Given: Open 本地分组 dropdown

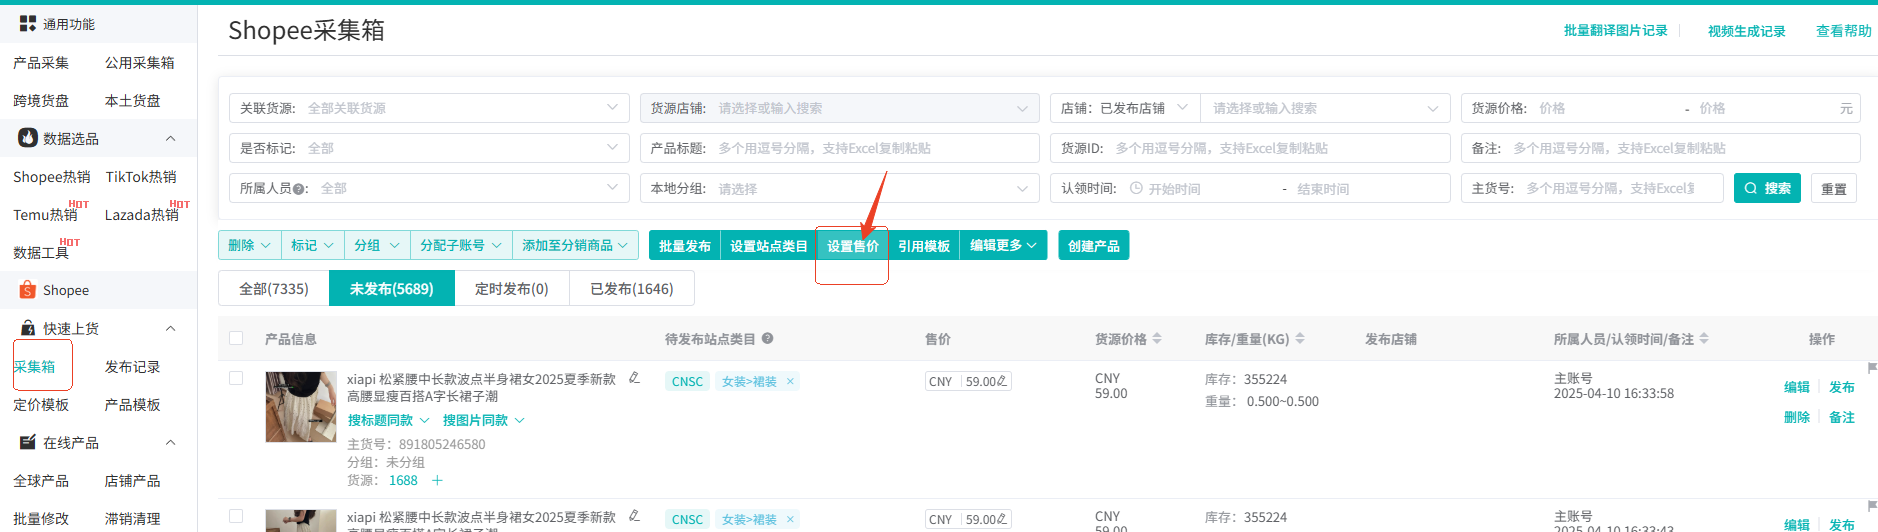Looking at the screenshot, I should (840, 188).
